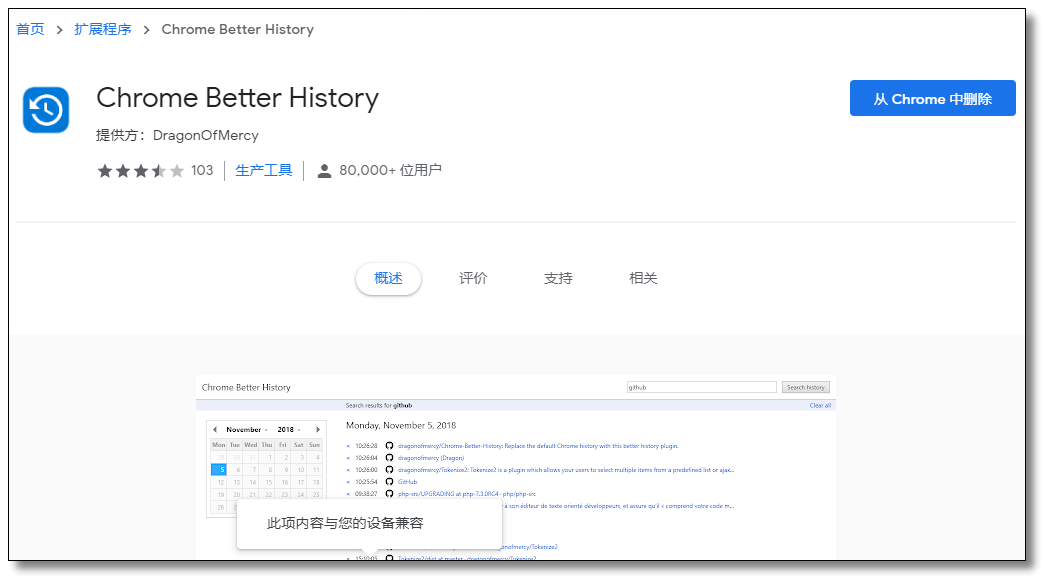Click the 从 Chrome 中删除 button
The image size is (1042, 577).
tap(932, 98)
